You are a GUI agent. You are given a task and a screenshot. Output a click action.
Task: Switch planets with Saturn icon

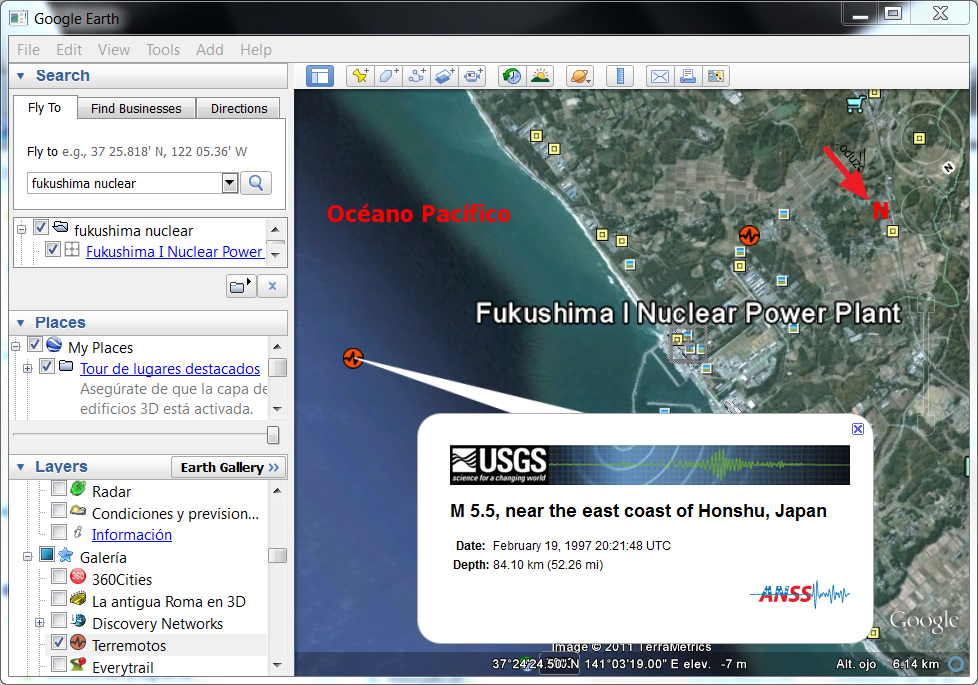click(579, 76)
